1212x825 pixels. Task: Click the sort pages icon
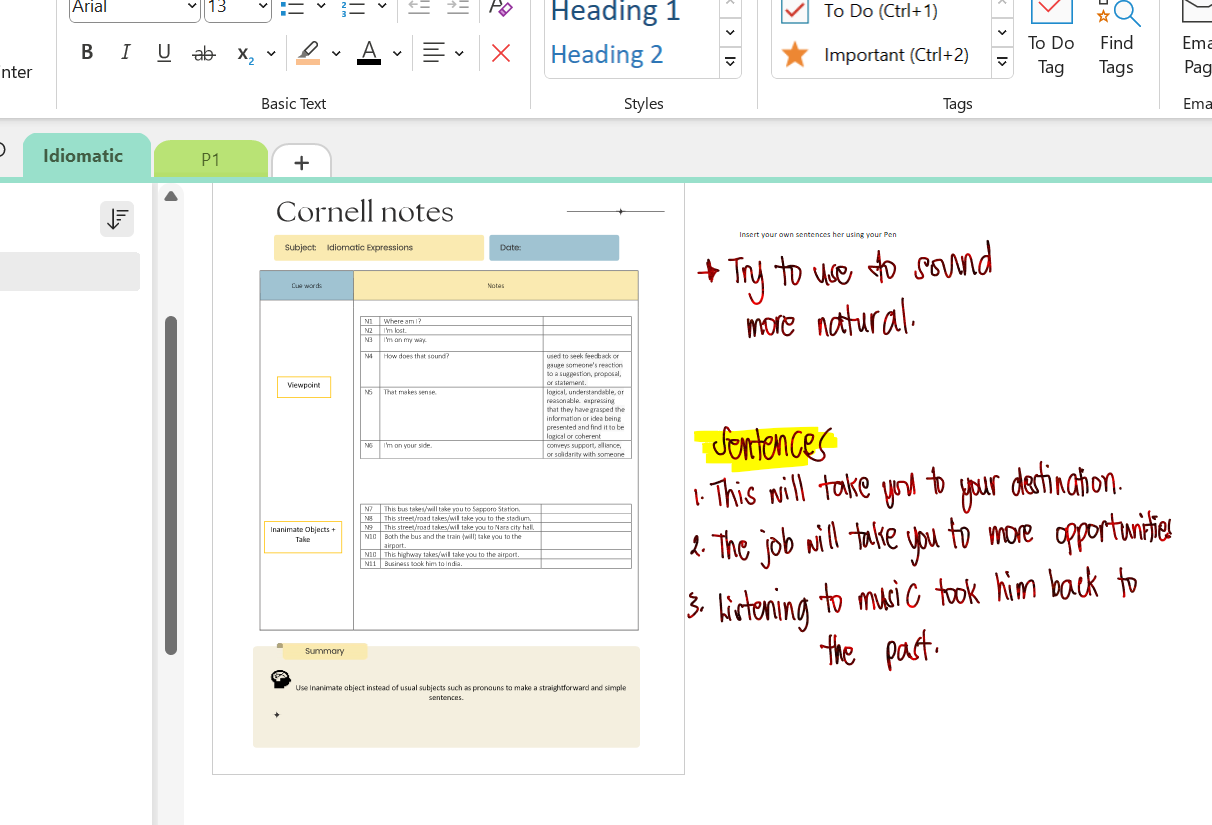117,219
